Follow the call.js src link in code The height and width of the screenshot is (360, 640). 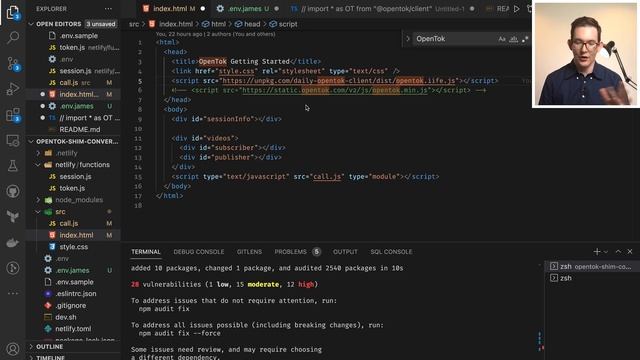327,177
